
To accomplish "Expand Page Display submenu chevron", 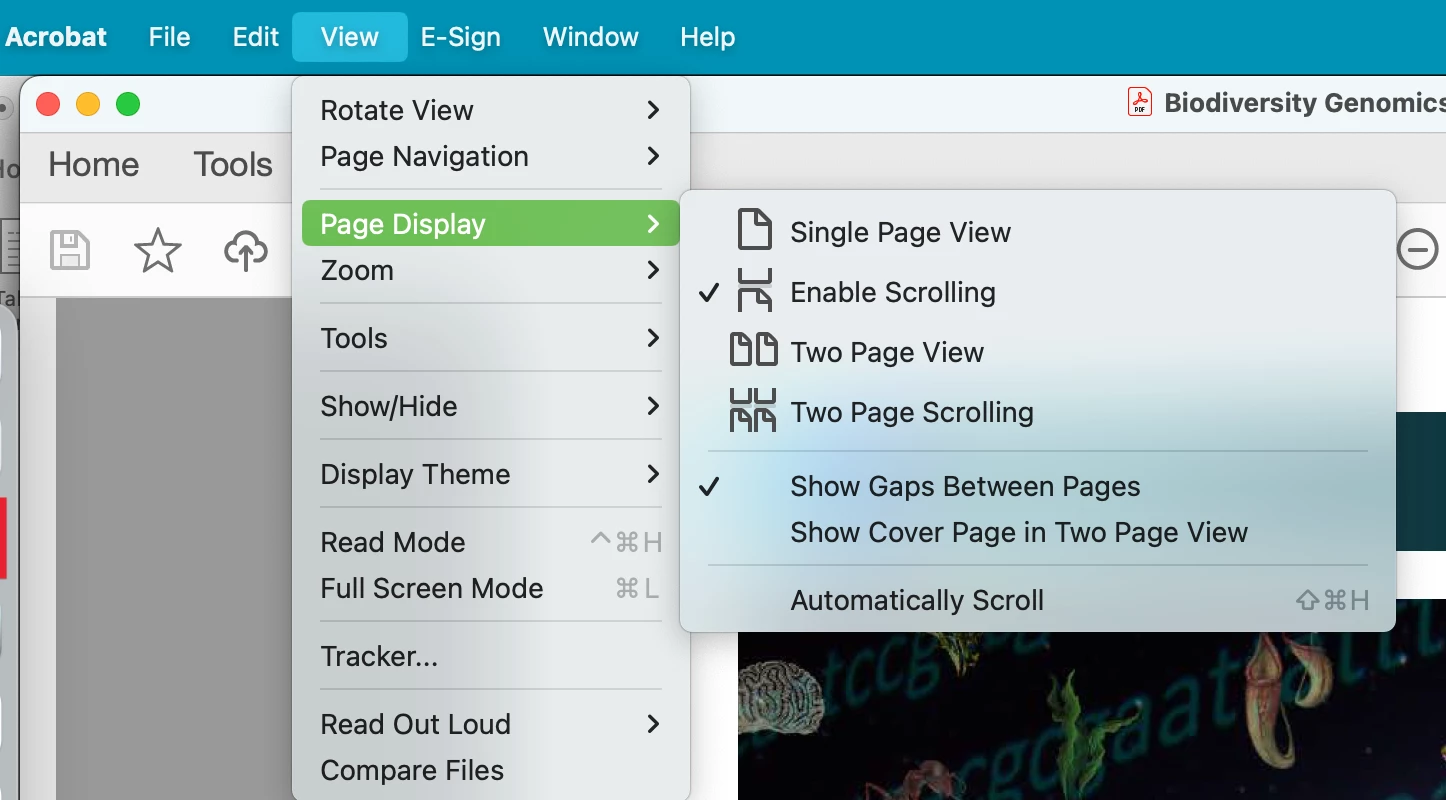I will 653,224.
